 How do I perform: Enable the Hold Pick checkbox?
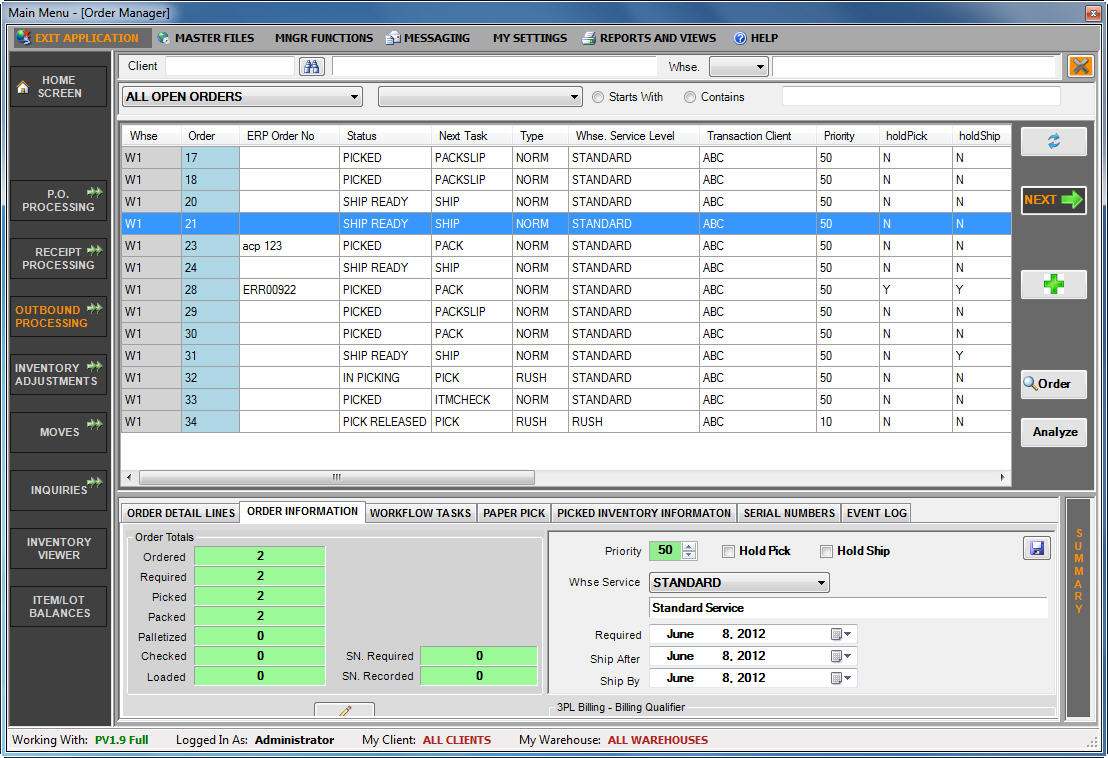point(727,551)
